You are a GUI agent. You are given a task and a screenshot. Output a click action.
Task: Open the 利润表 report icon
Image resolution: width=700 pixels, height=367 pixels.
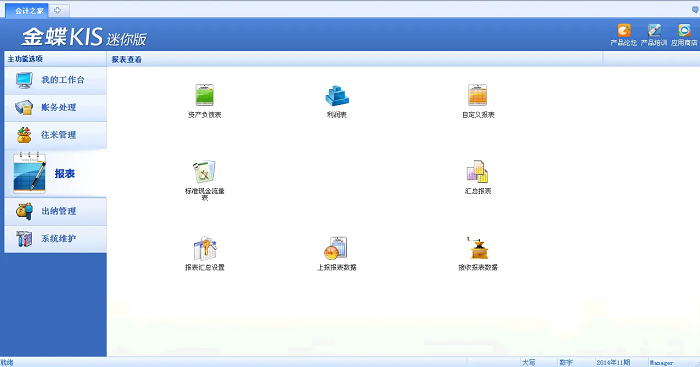click(x=337, y=96)
